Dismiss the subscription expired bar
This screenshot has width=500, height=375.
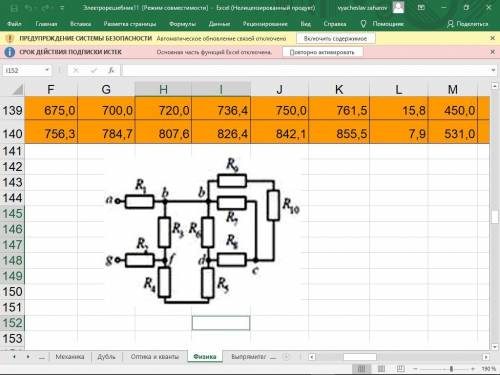tap(492, 52)
